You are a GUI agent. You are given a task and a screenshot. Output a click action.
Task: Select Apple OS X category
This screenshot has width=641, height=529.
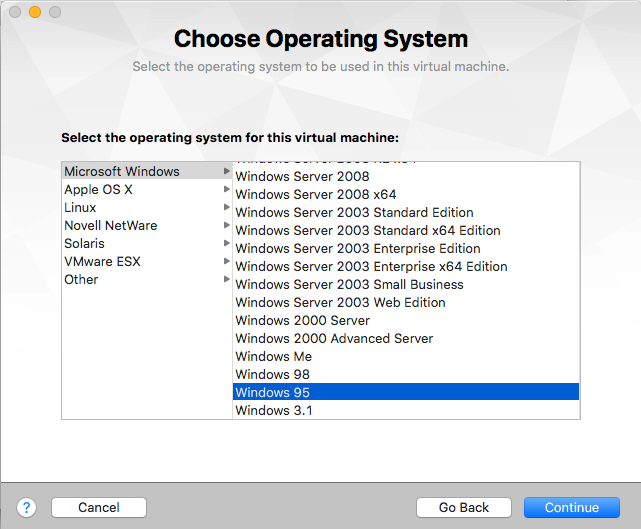tap(98, 189)
